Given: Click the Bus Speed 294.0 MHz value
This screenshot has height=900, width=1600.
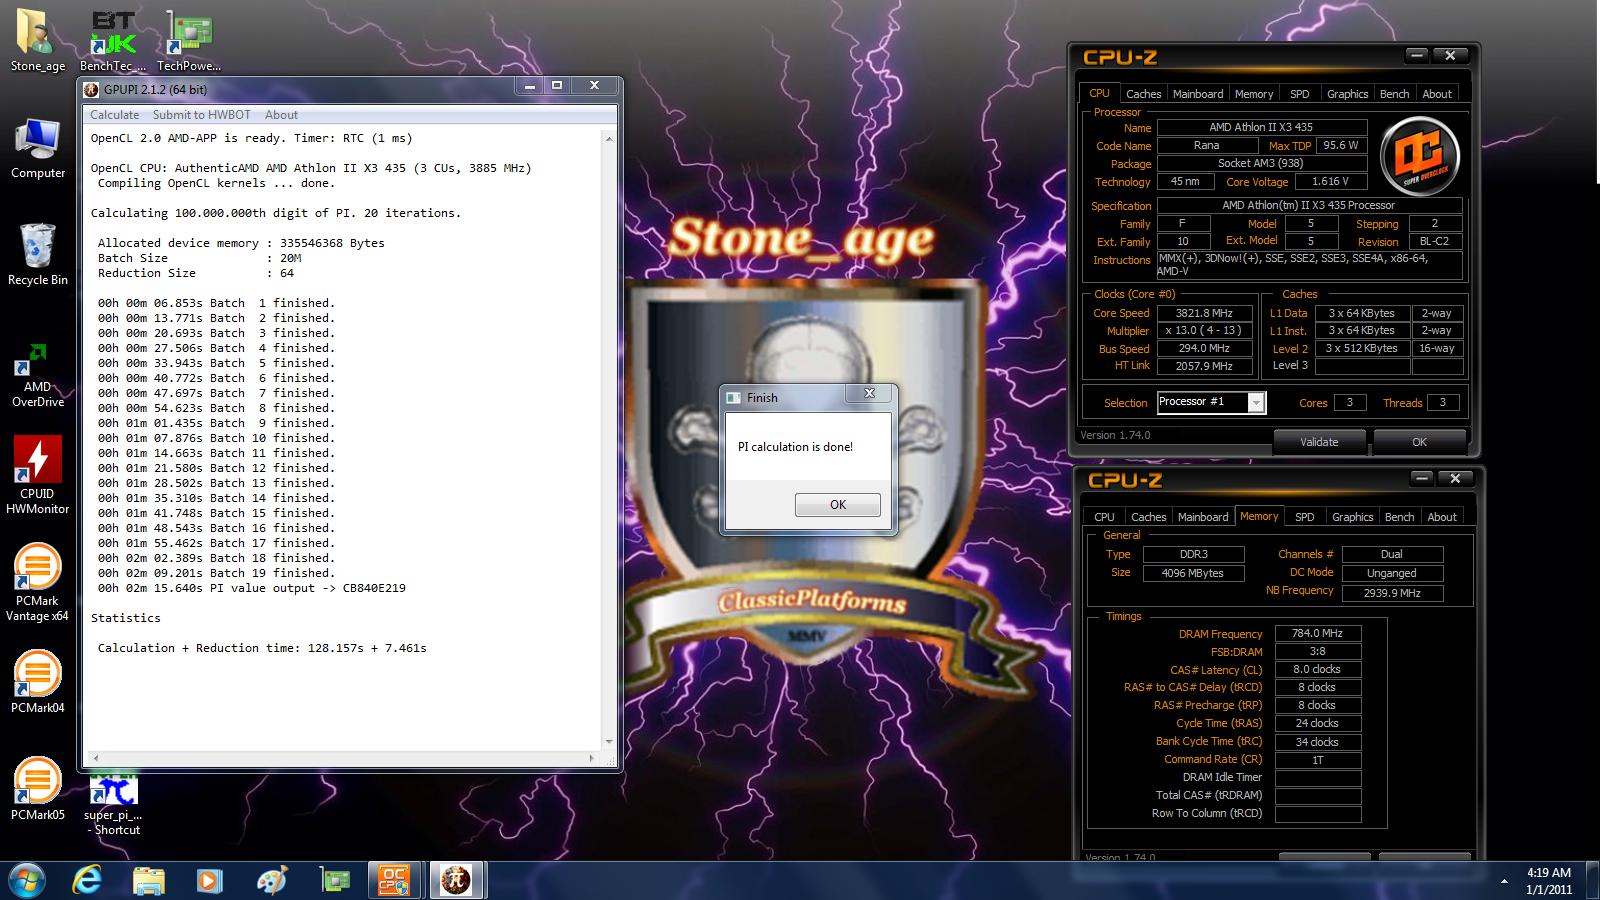Looking at the screenshot, I should (1205, 349).
